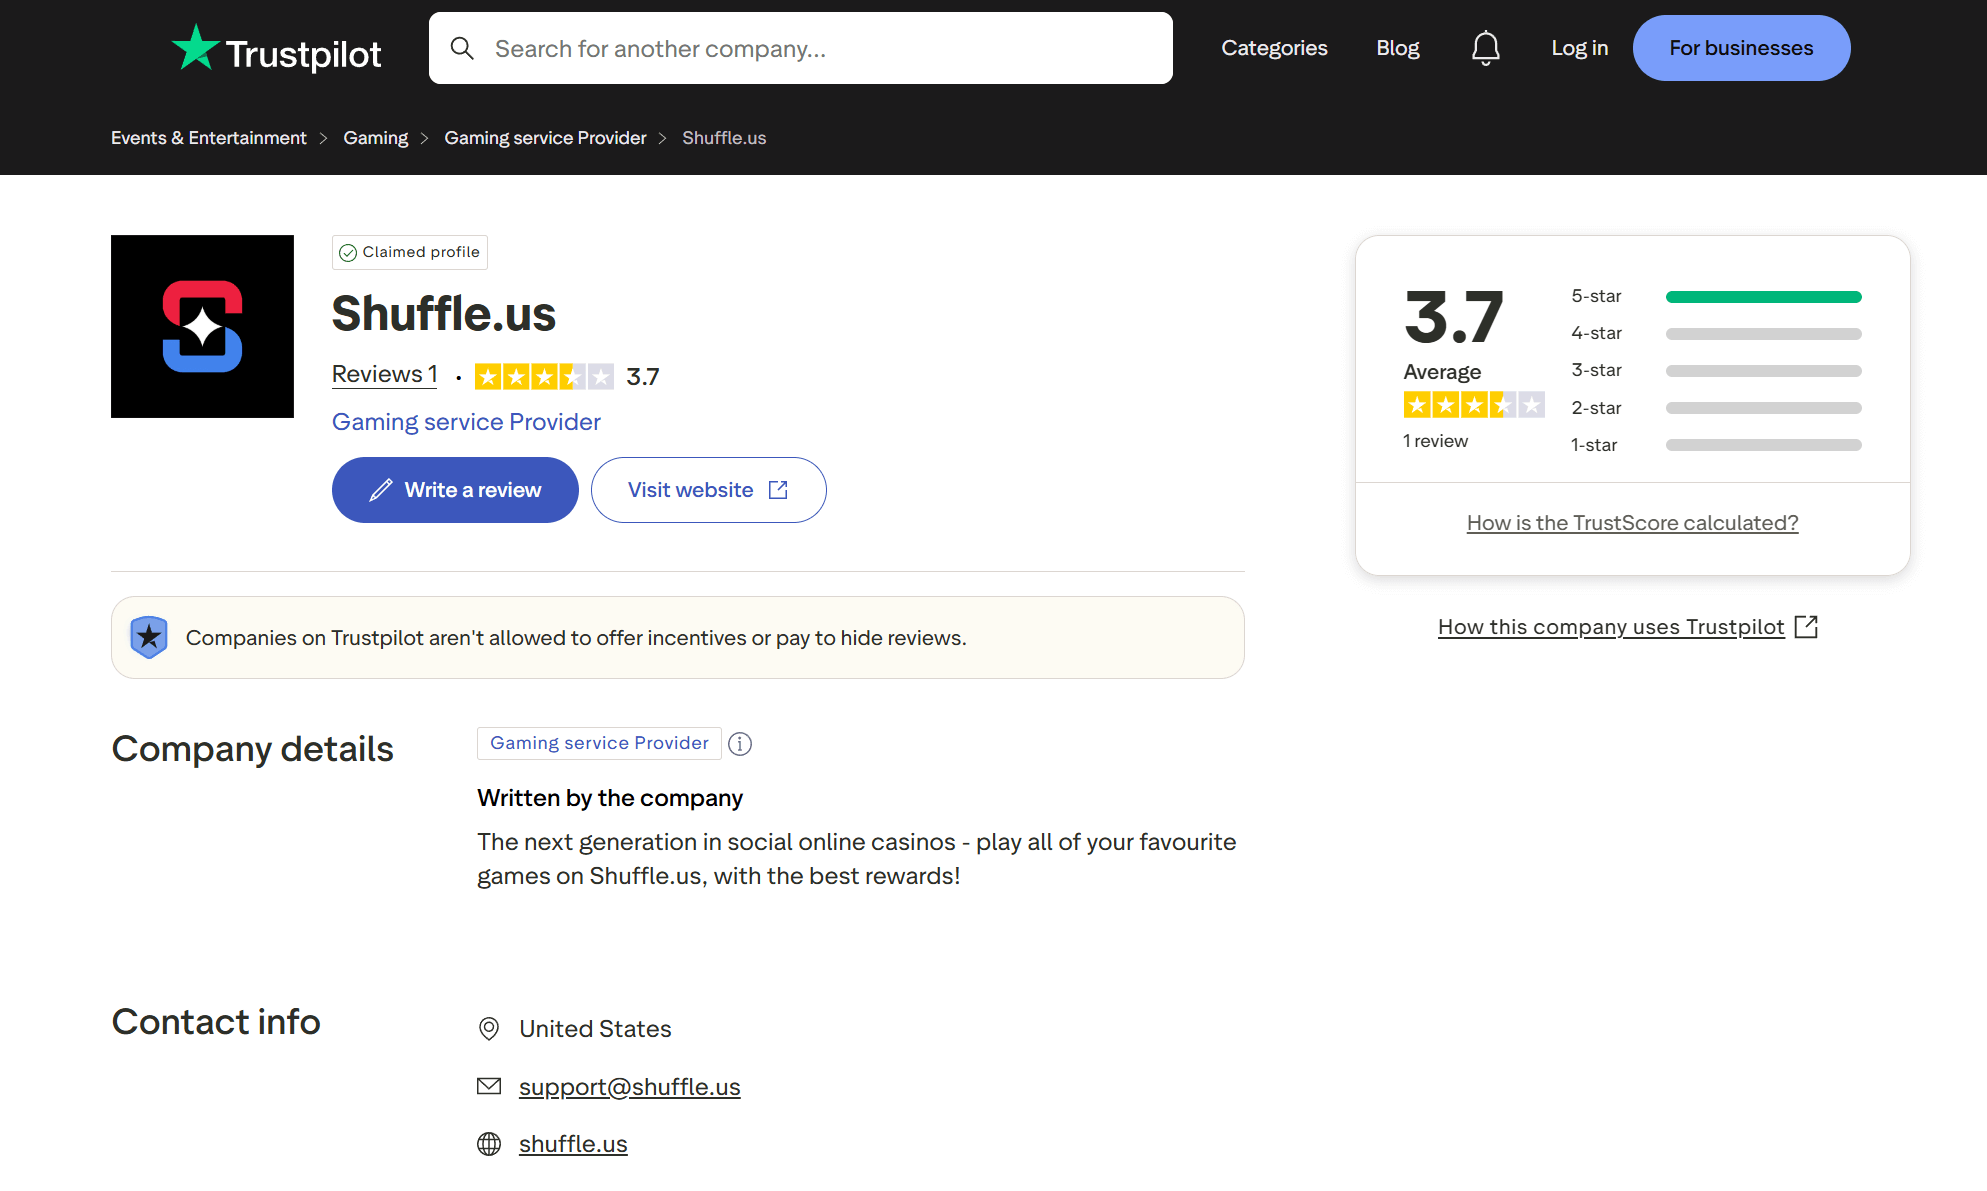Click the website globe icon

click(x=489, y=1144)
